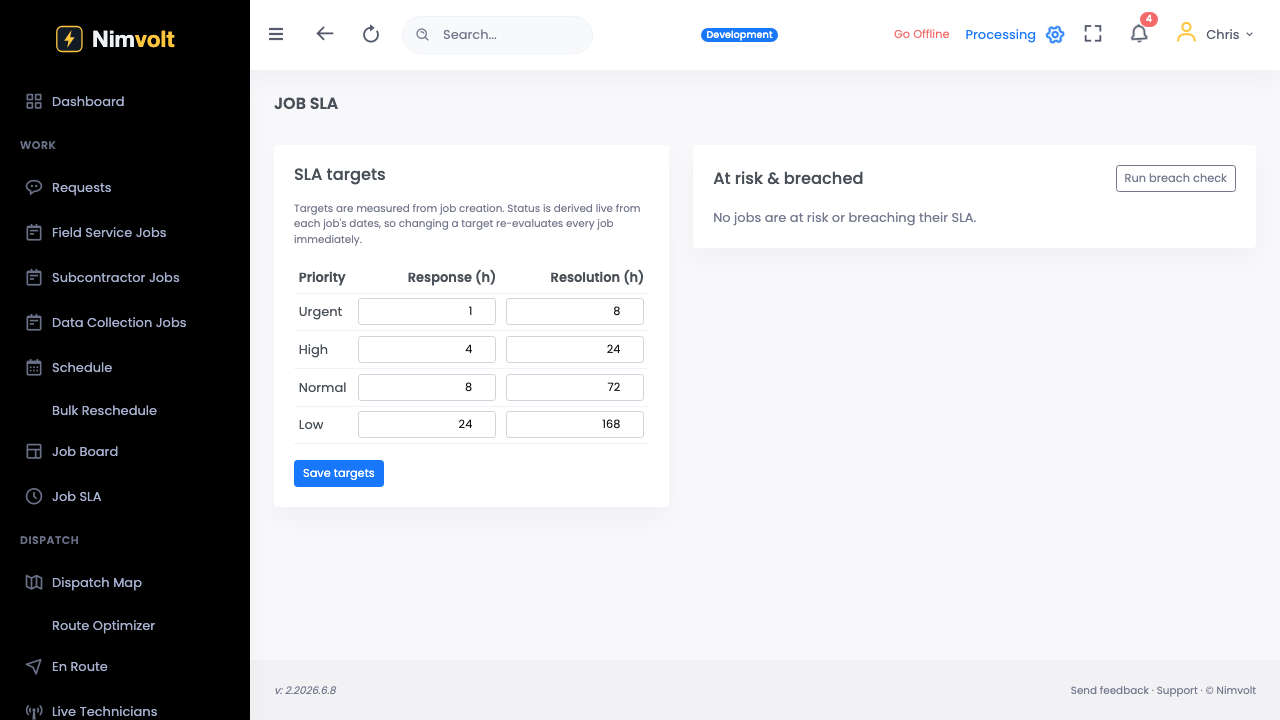
Task: Open the Chris user dropdown chevron
Action: 1249,35
